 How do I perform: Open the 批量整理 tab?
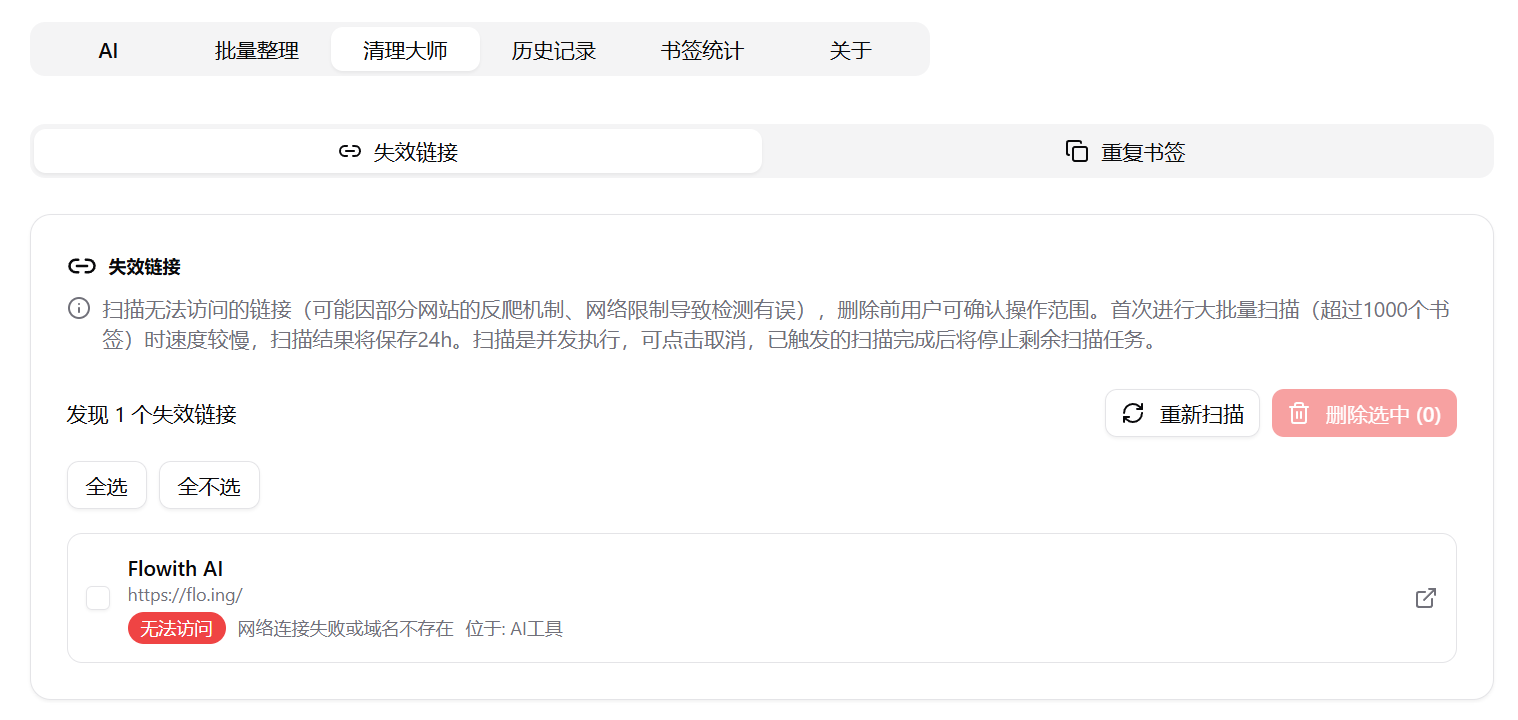[x=257, y=49]
